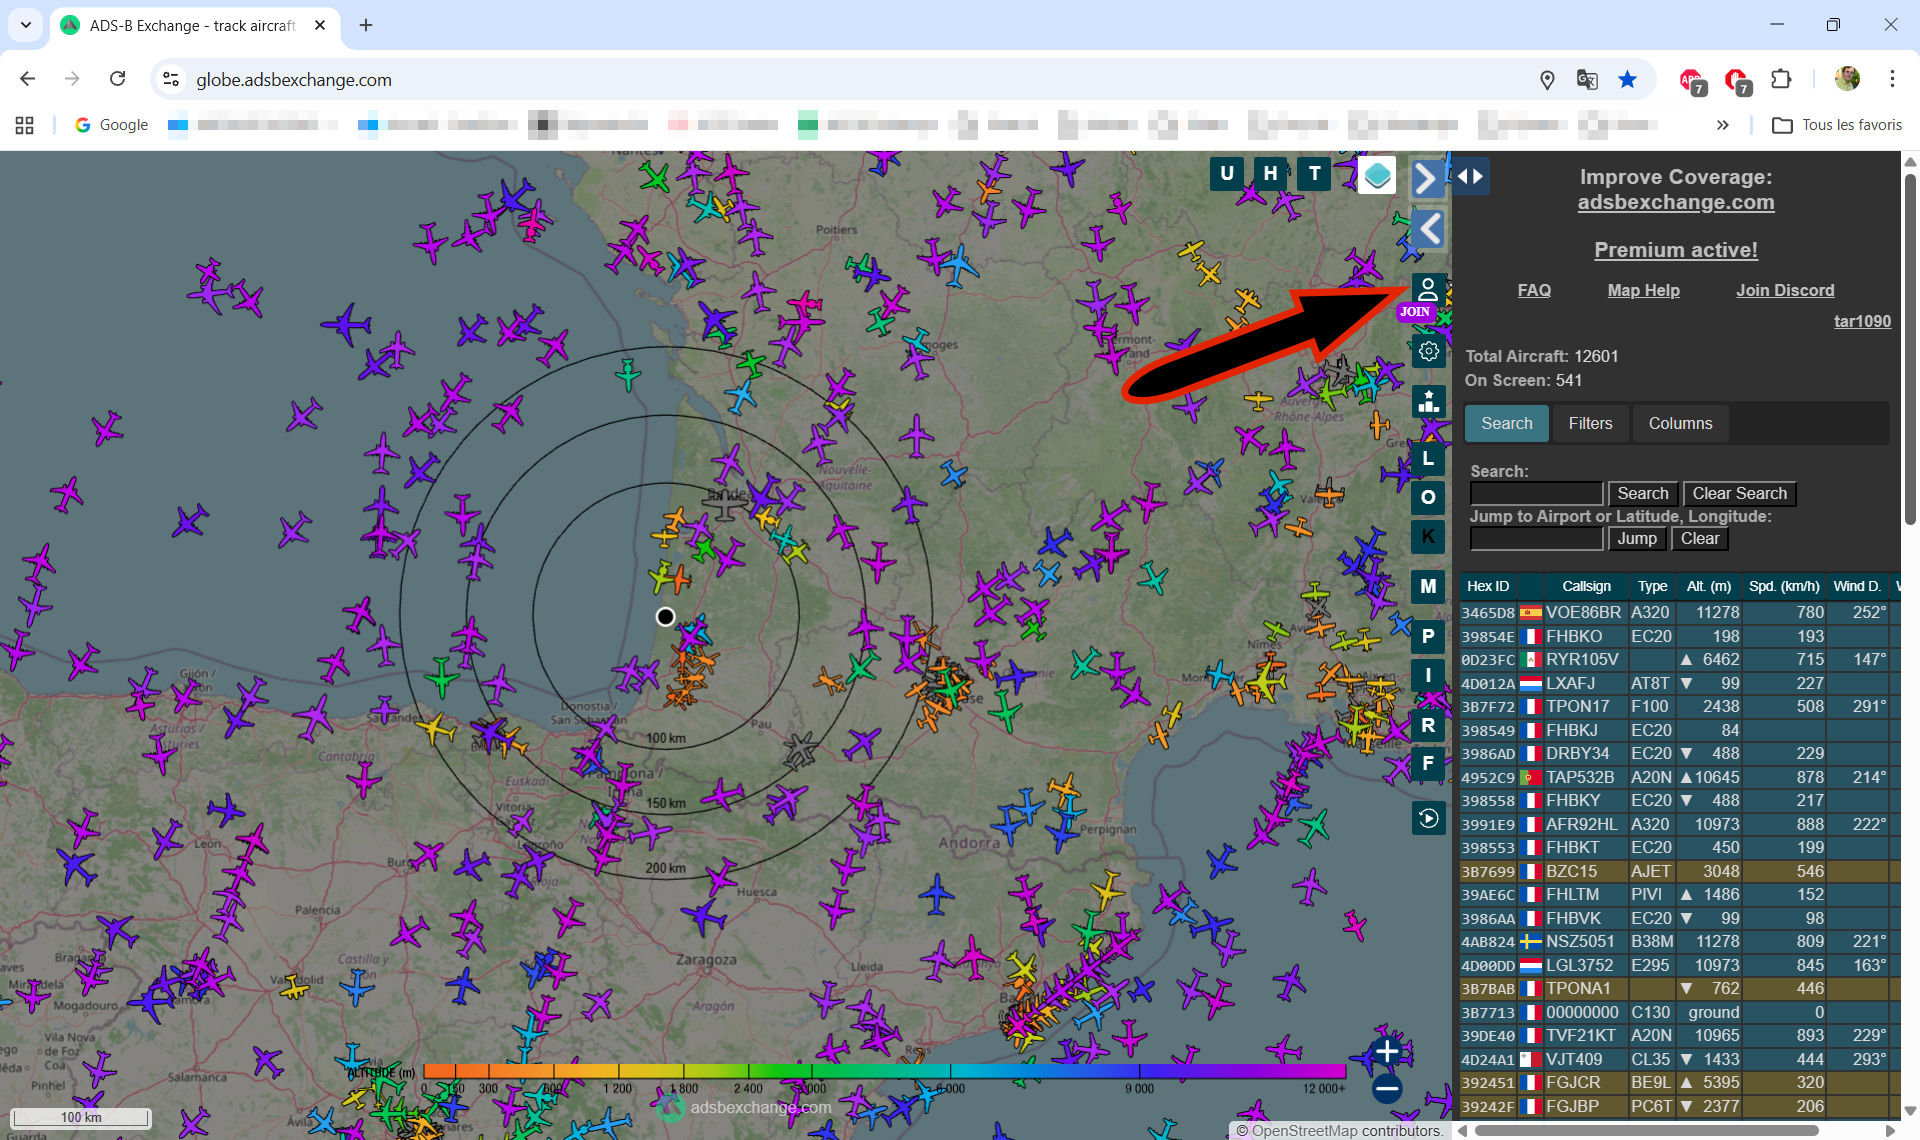The image size is (1920, 1140).
Task: Open the JOIN account icon
Action: (x=1428, y=292)
